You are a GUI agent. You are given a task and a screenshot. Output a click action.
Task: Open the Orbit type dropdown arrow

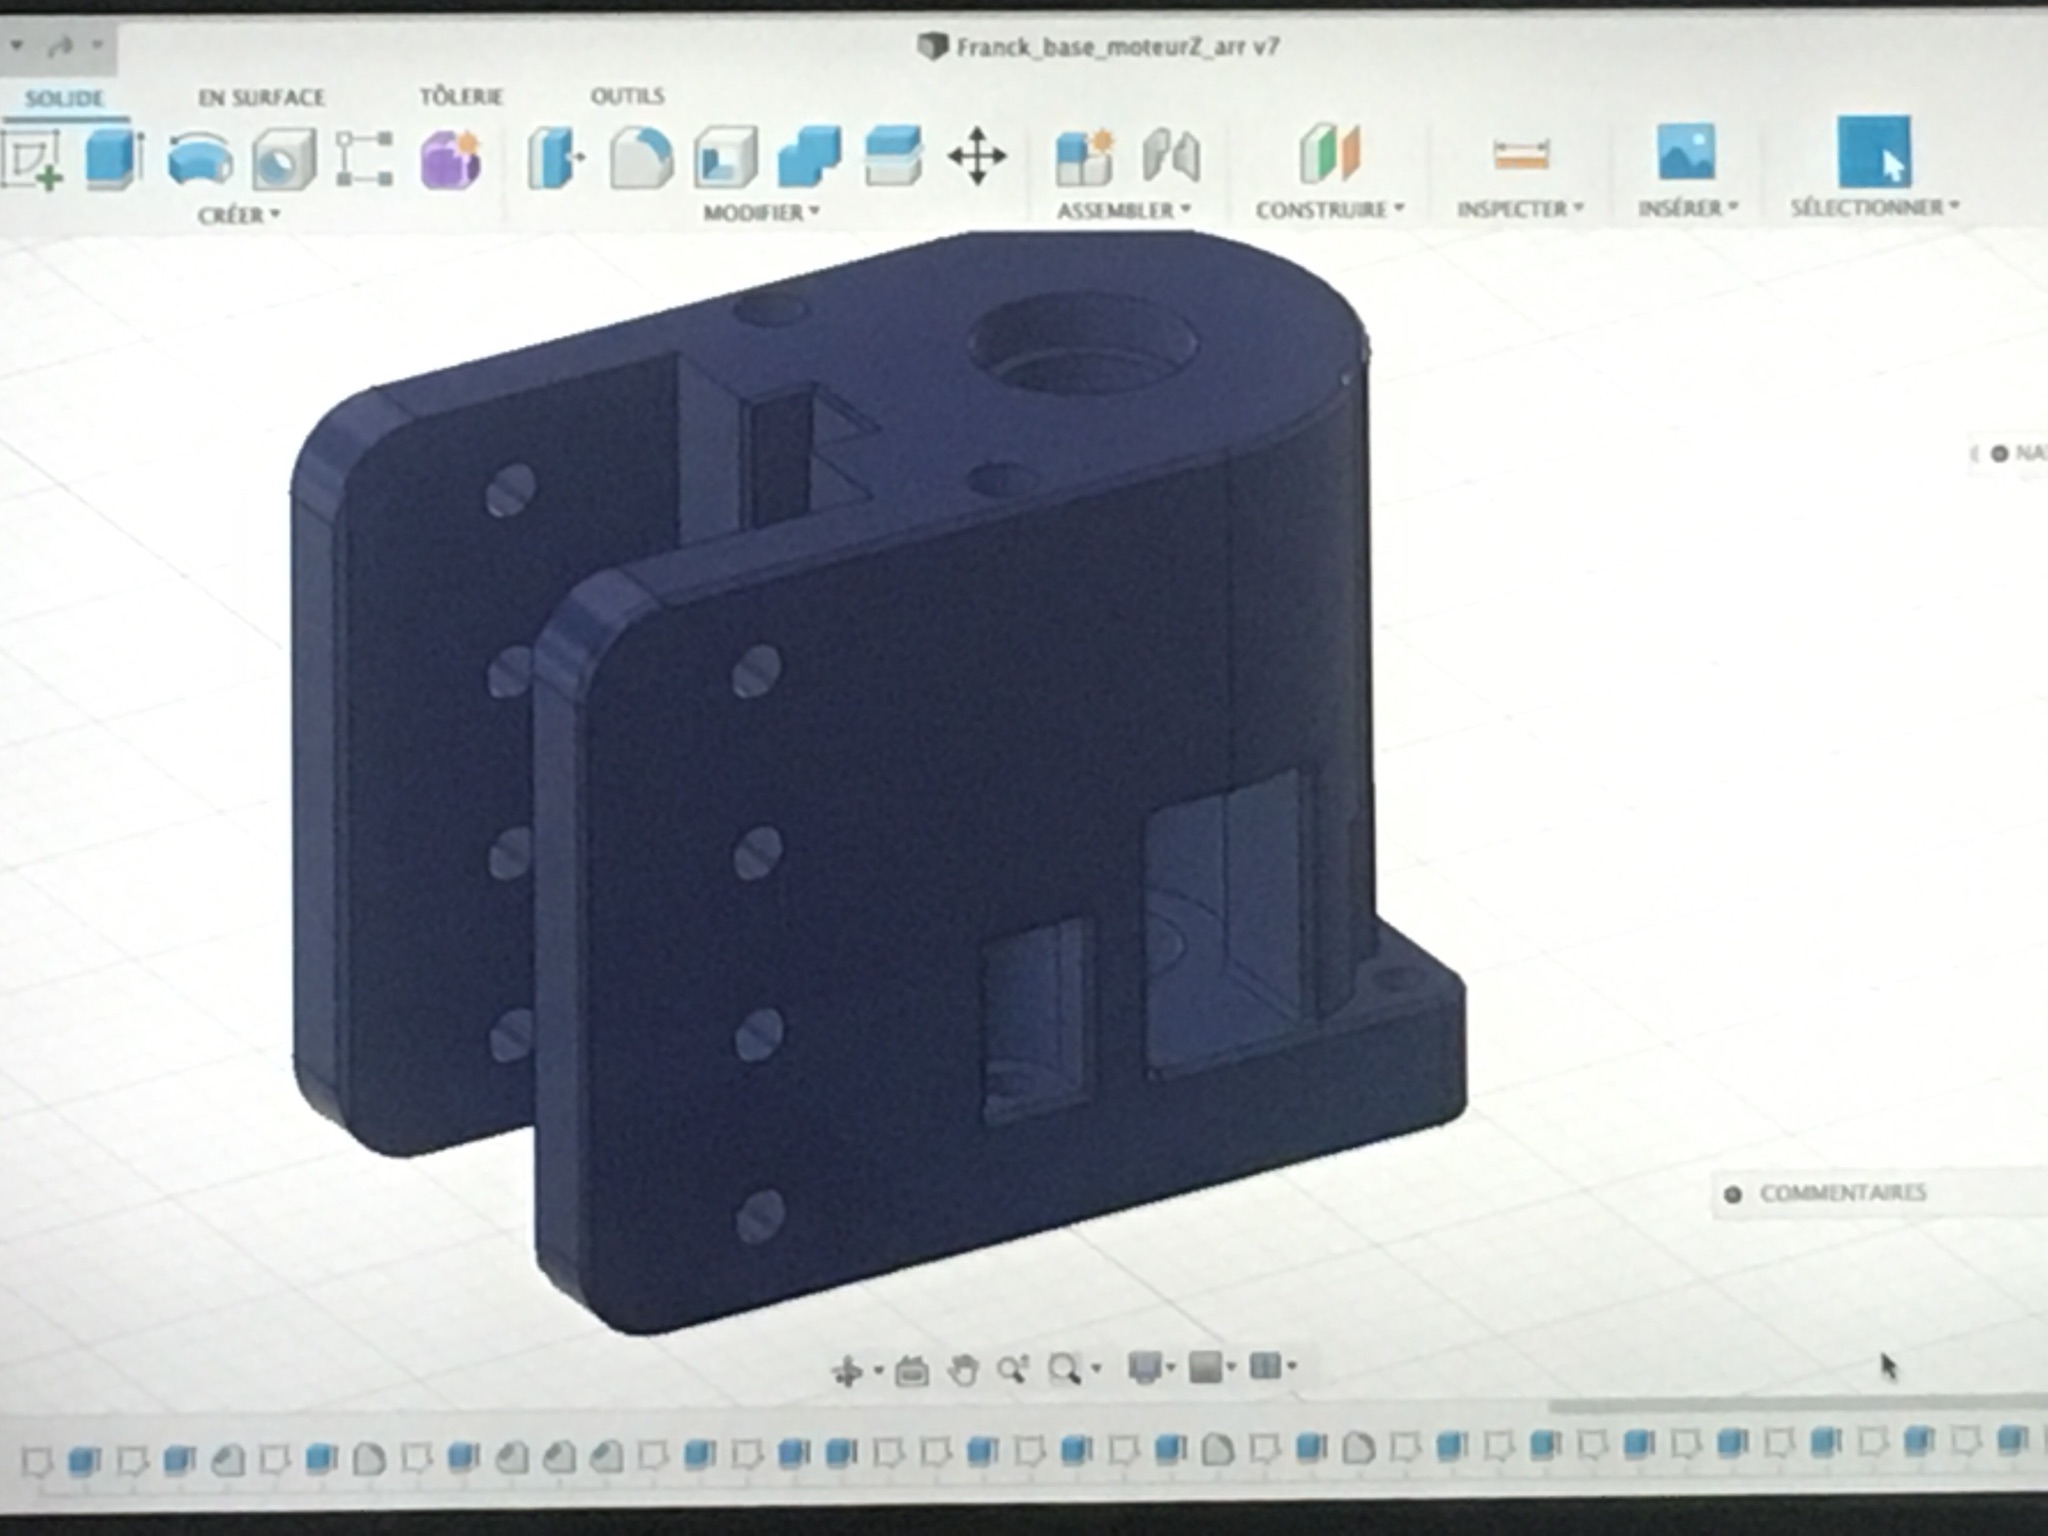pyautogui.click(x=878, y=1370)
